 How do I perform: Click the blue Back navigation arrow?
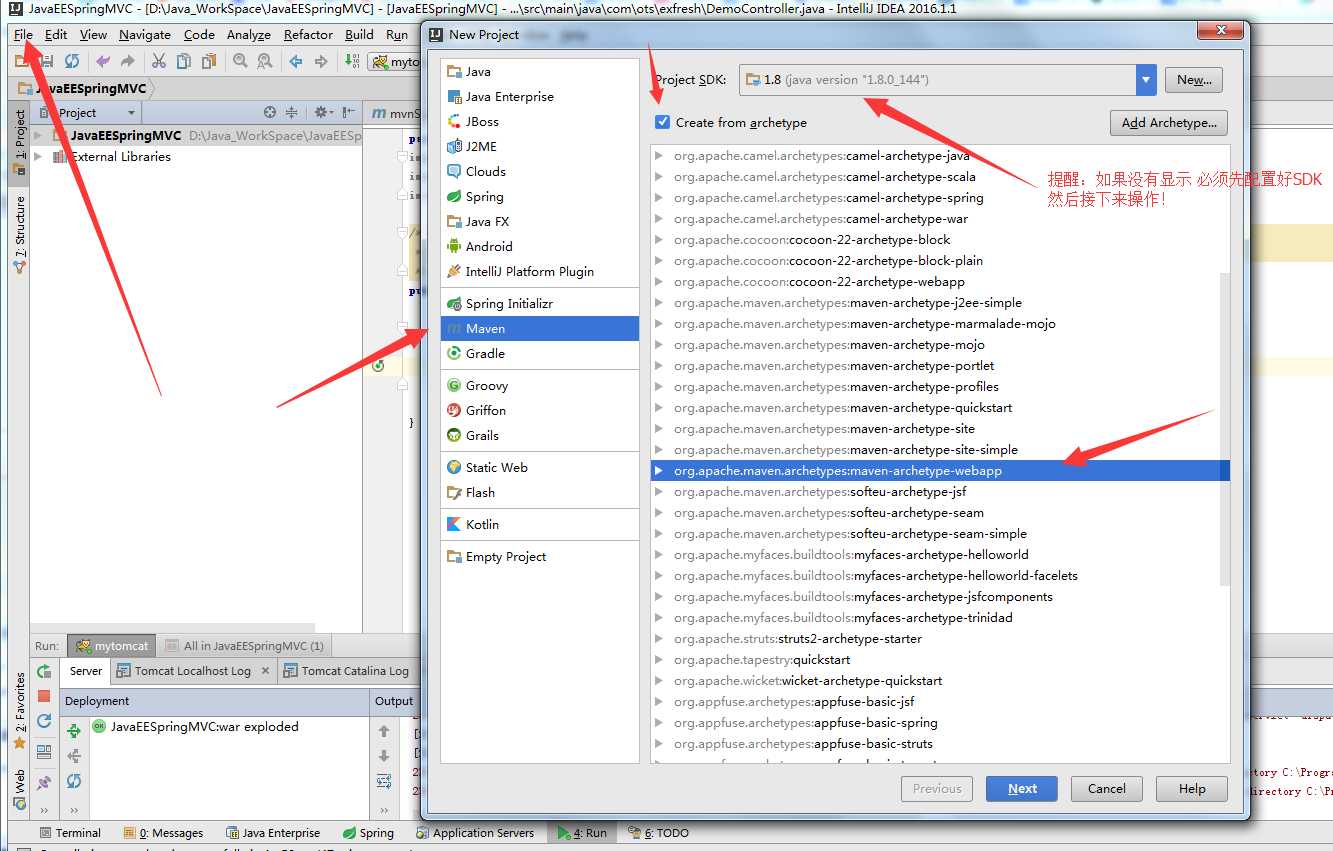296,61
